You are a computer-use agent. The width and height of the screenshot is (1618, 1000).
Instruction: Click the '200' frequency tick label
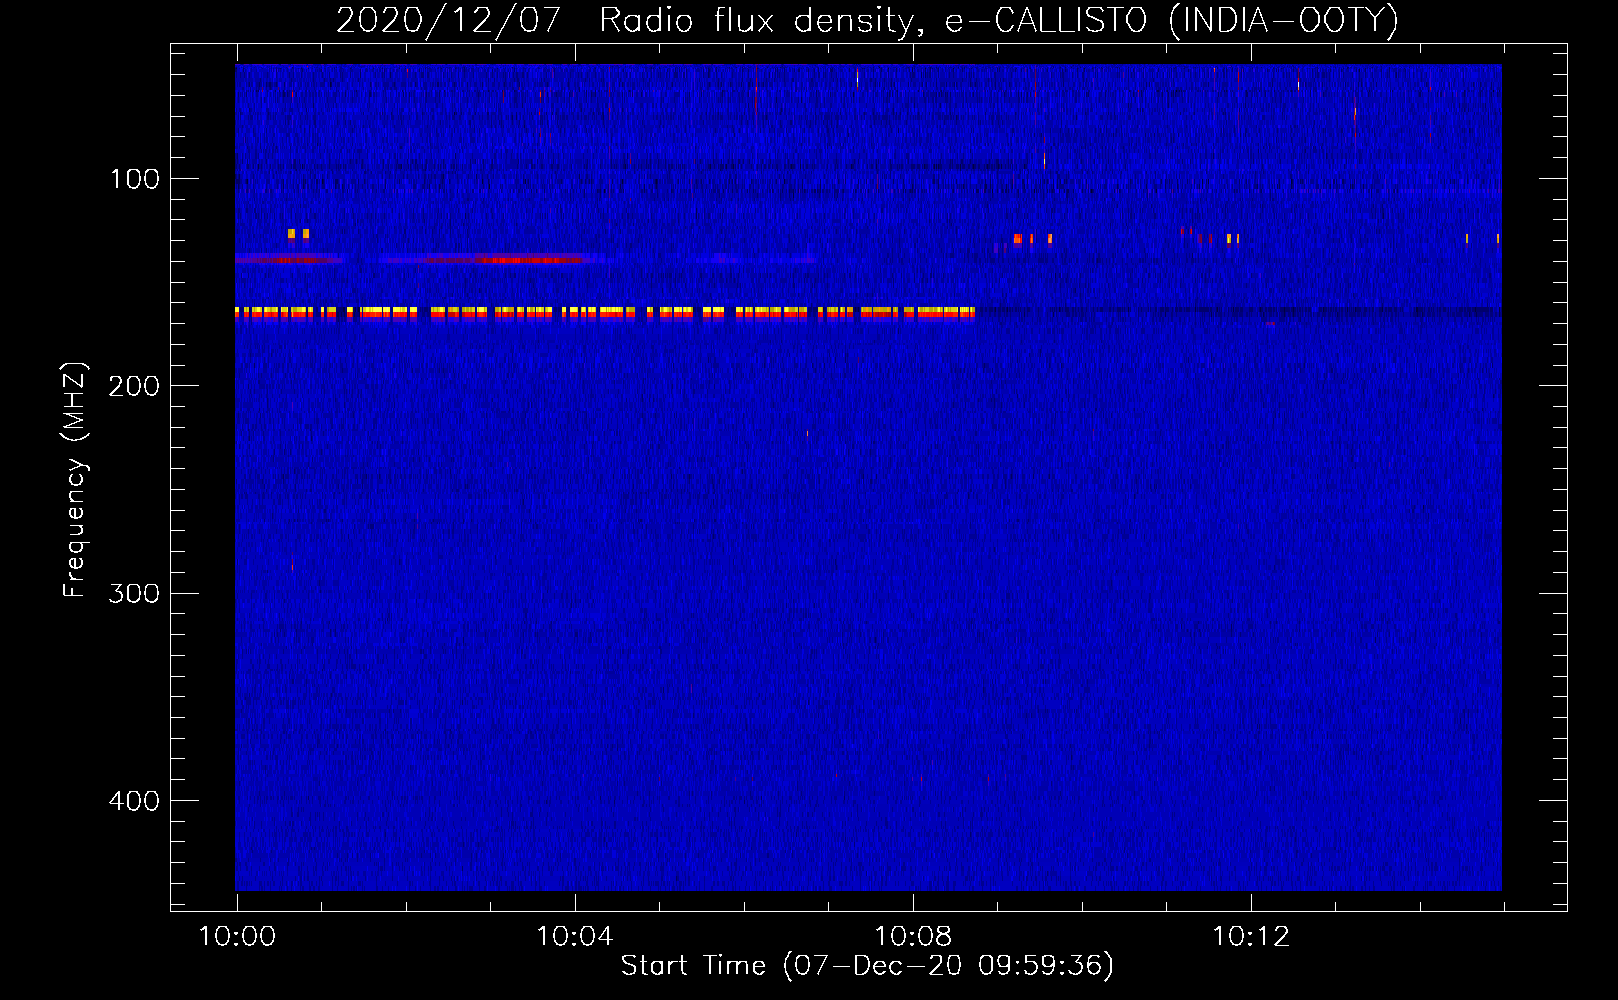pyautogui.click(x=134, y=386)
